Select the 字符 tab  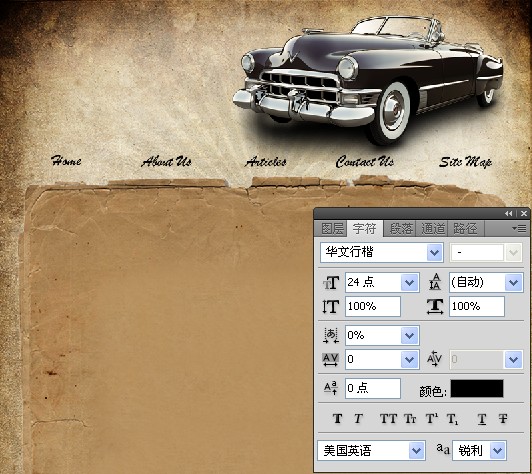pyautogui.click(x=365, y=228)
